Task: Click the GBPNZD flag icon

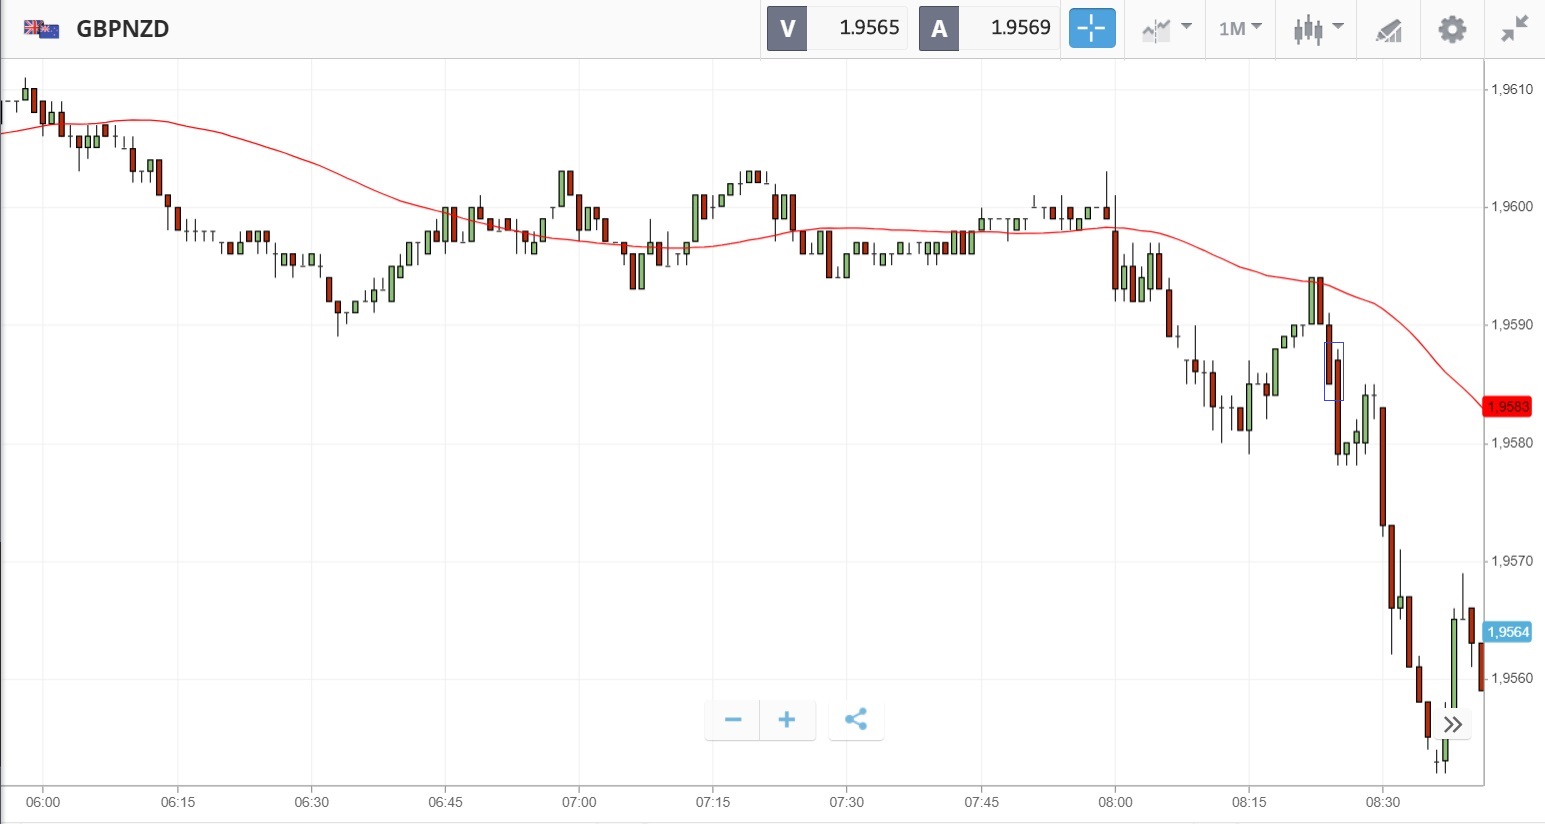Action: [x=42, y=28]
